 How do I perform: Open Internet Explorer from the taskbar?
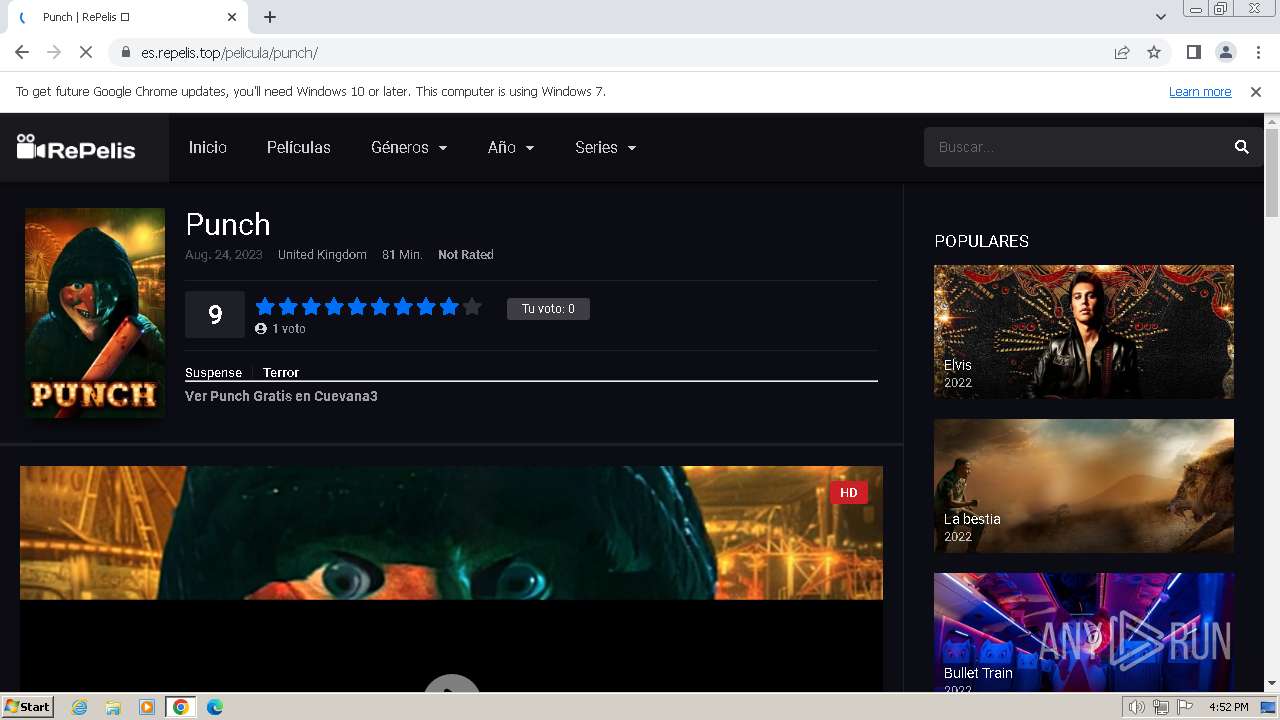79,707
